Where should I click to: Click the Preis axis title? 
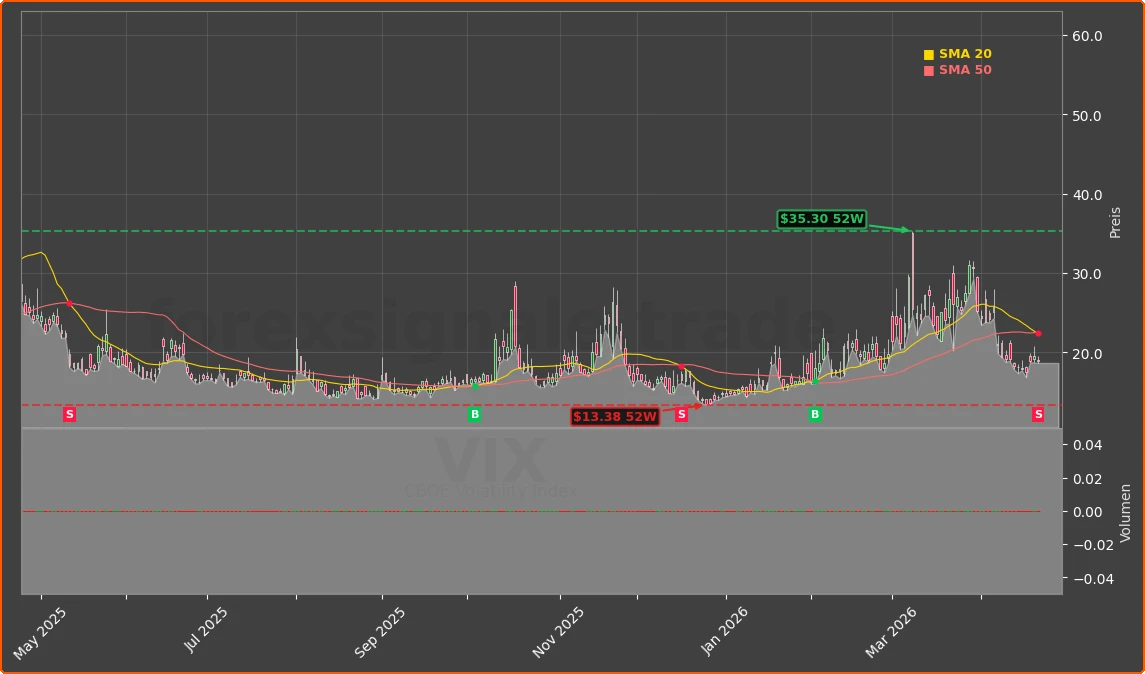click(1115, 223)
